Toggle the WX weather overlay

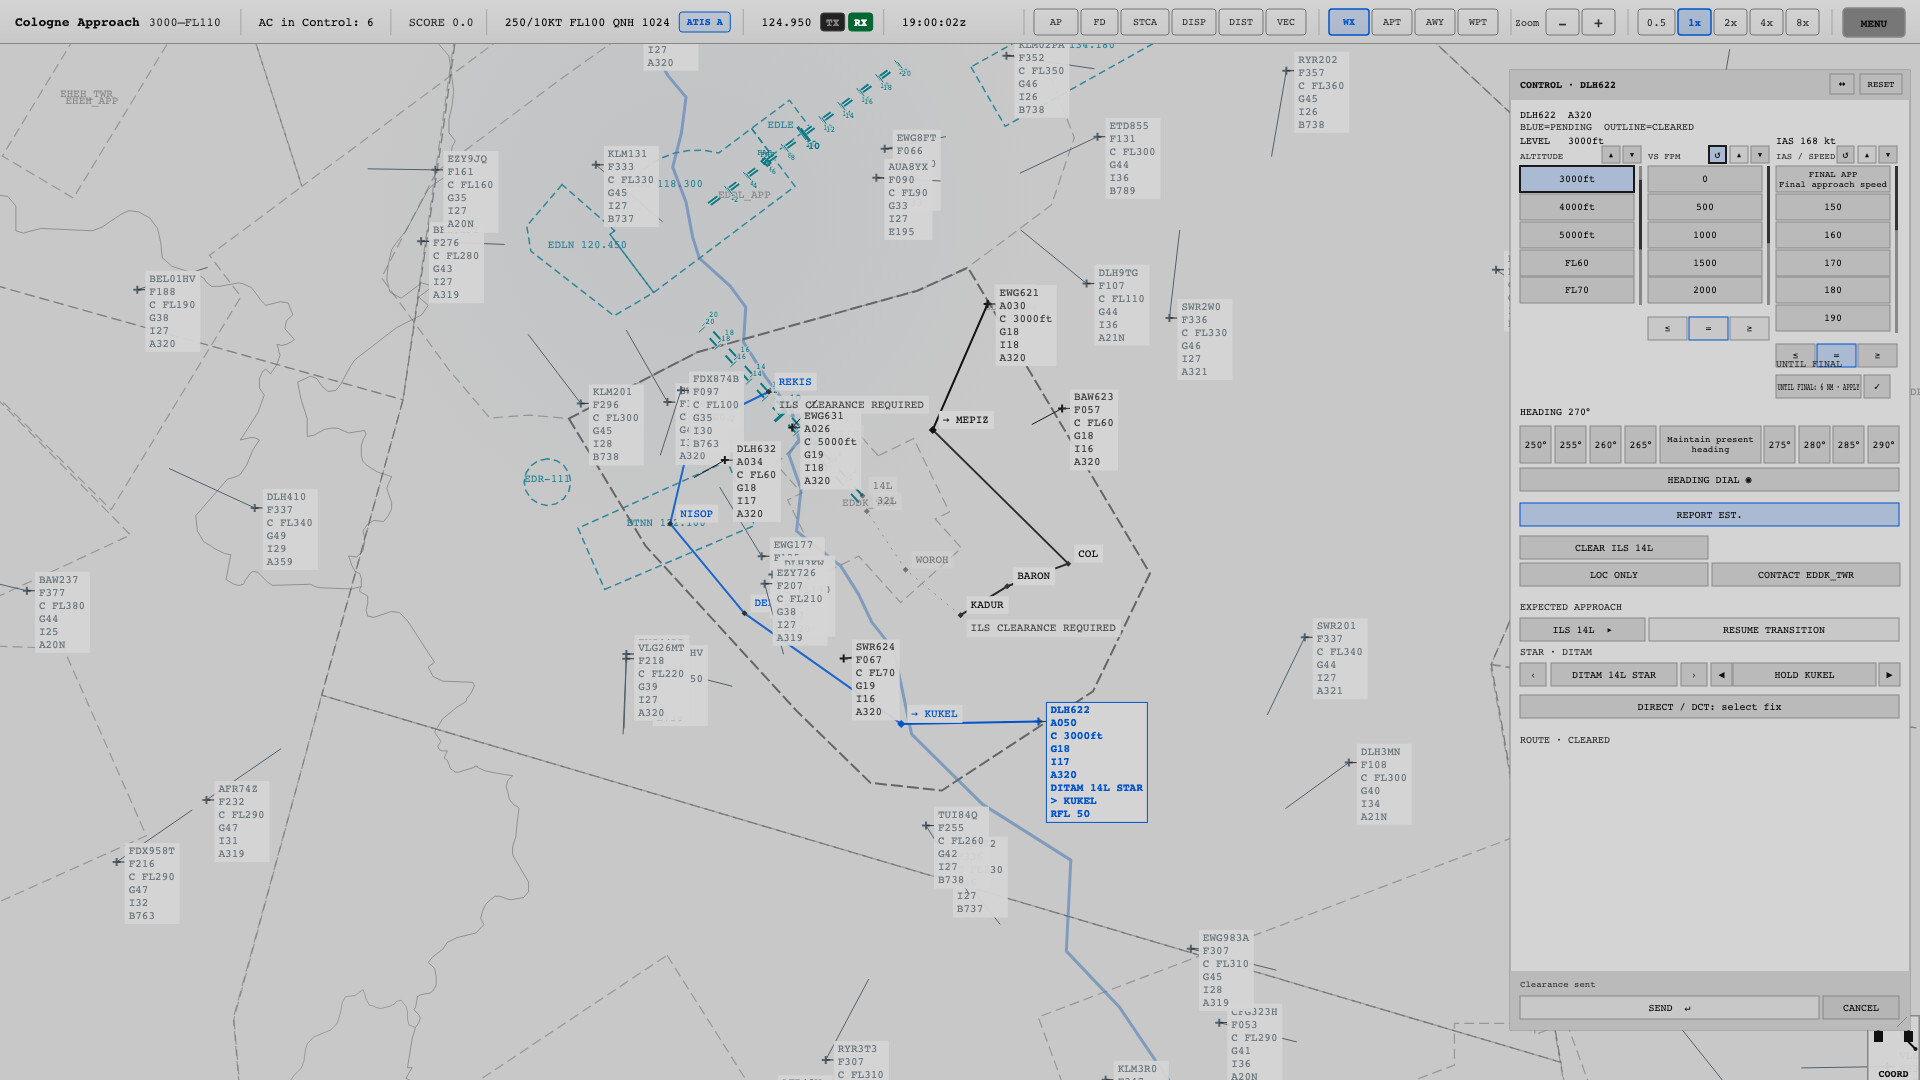tap(1349, 22)
